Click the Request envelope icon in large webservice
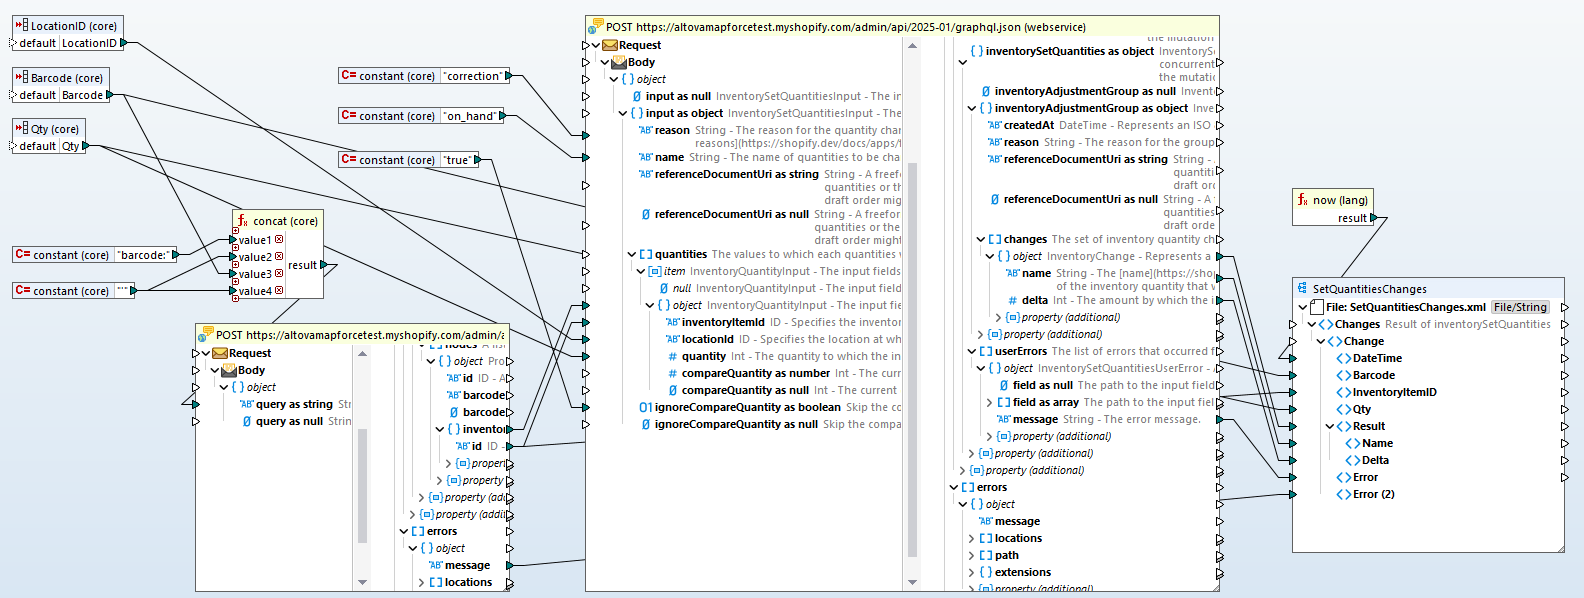 (x=609, y=45)
